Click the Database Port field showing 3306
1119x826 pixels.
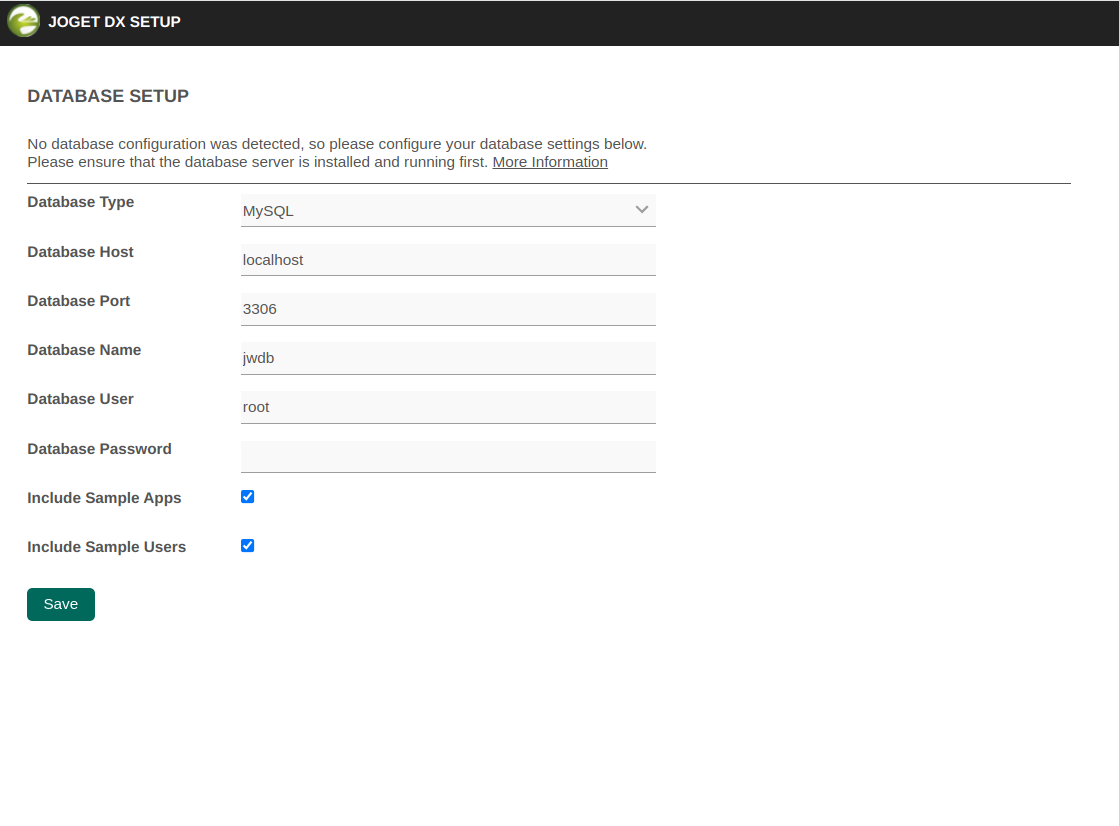pyautogui.click(x=448, y=309)
